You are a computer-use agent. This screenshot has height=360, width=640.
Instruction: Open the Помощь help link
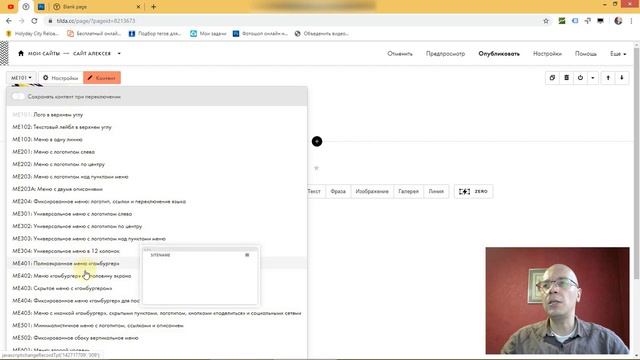586,53
